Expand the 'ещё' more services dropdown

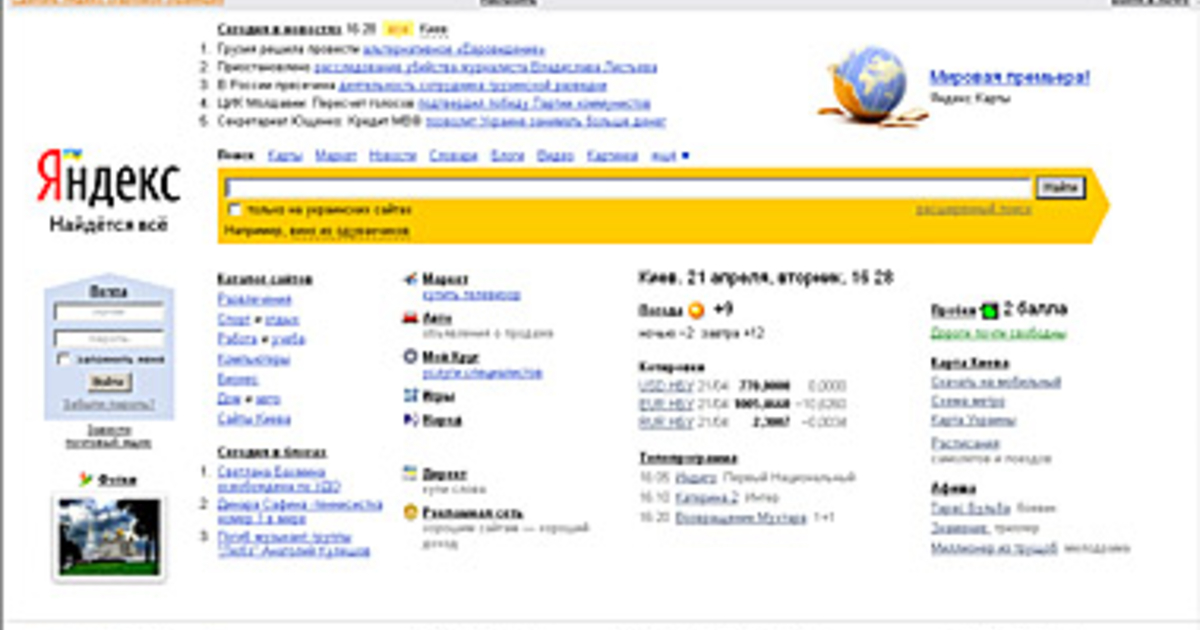pos(669,156)
